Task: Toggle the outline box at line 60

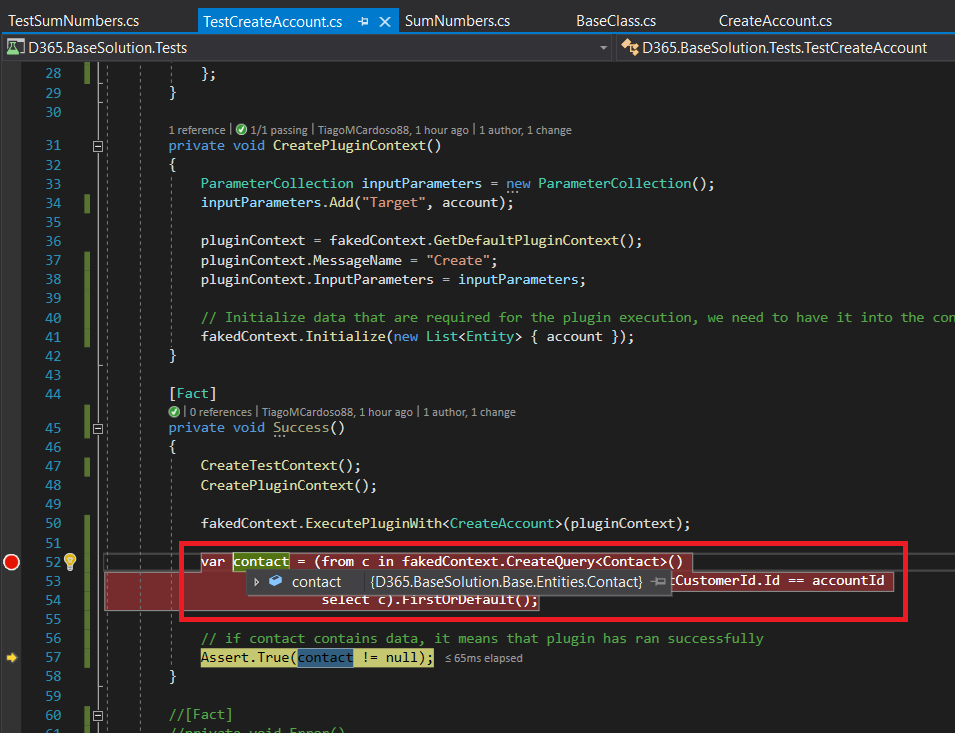Action: [98, 715]
